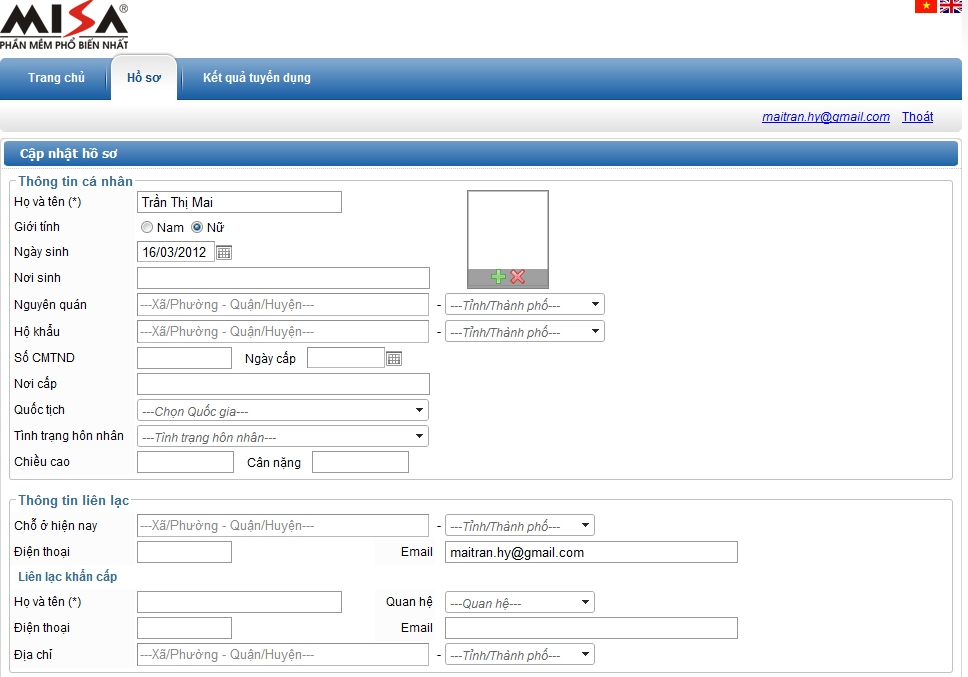Open the Tình trạng hôn nhân dropdown

(282, 437)
